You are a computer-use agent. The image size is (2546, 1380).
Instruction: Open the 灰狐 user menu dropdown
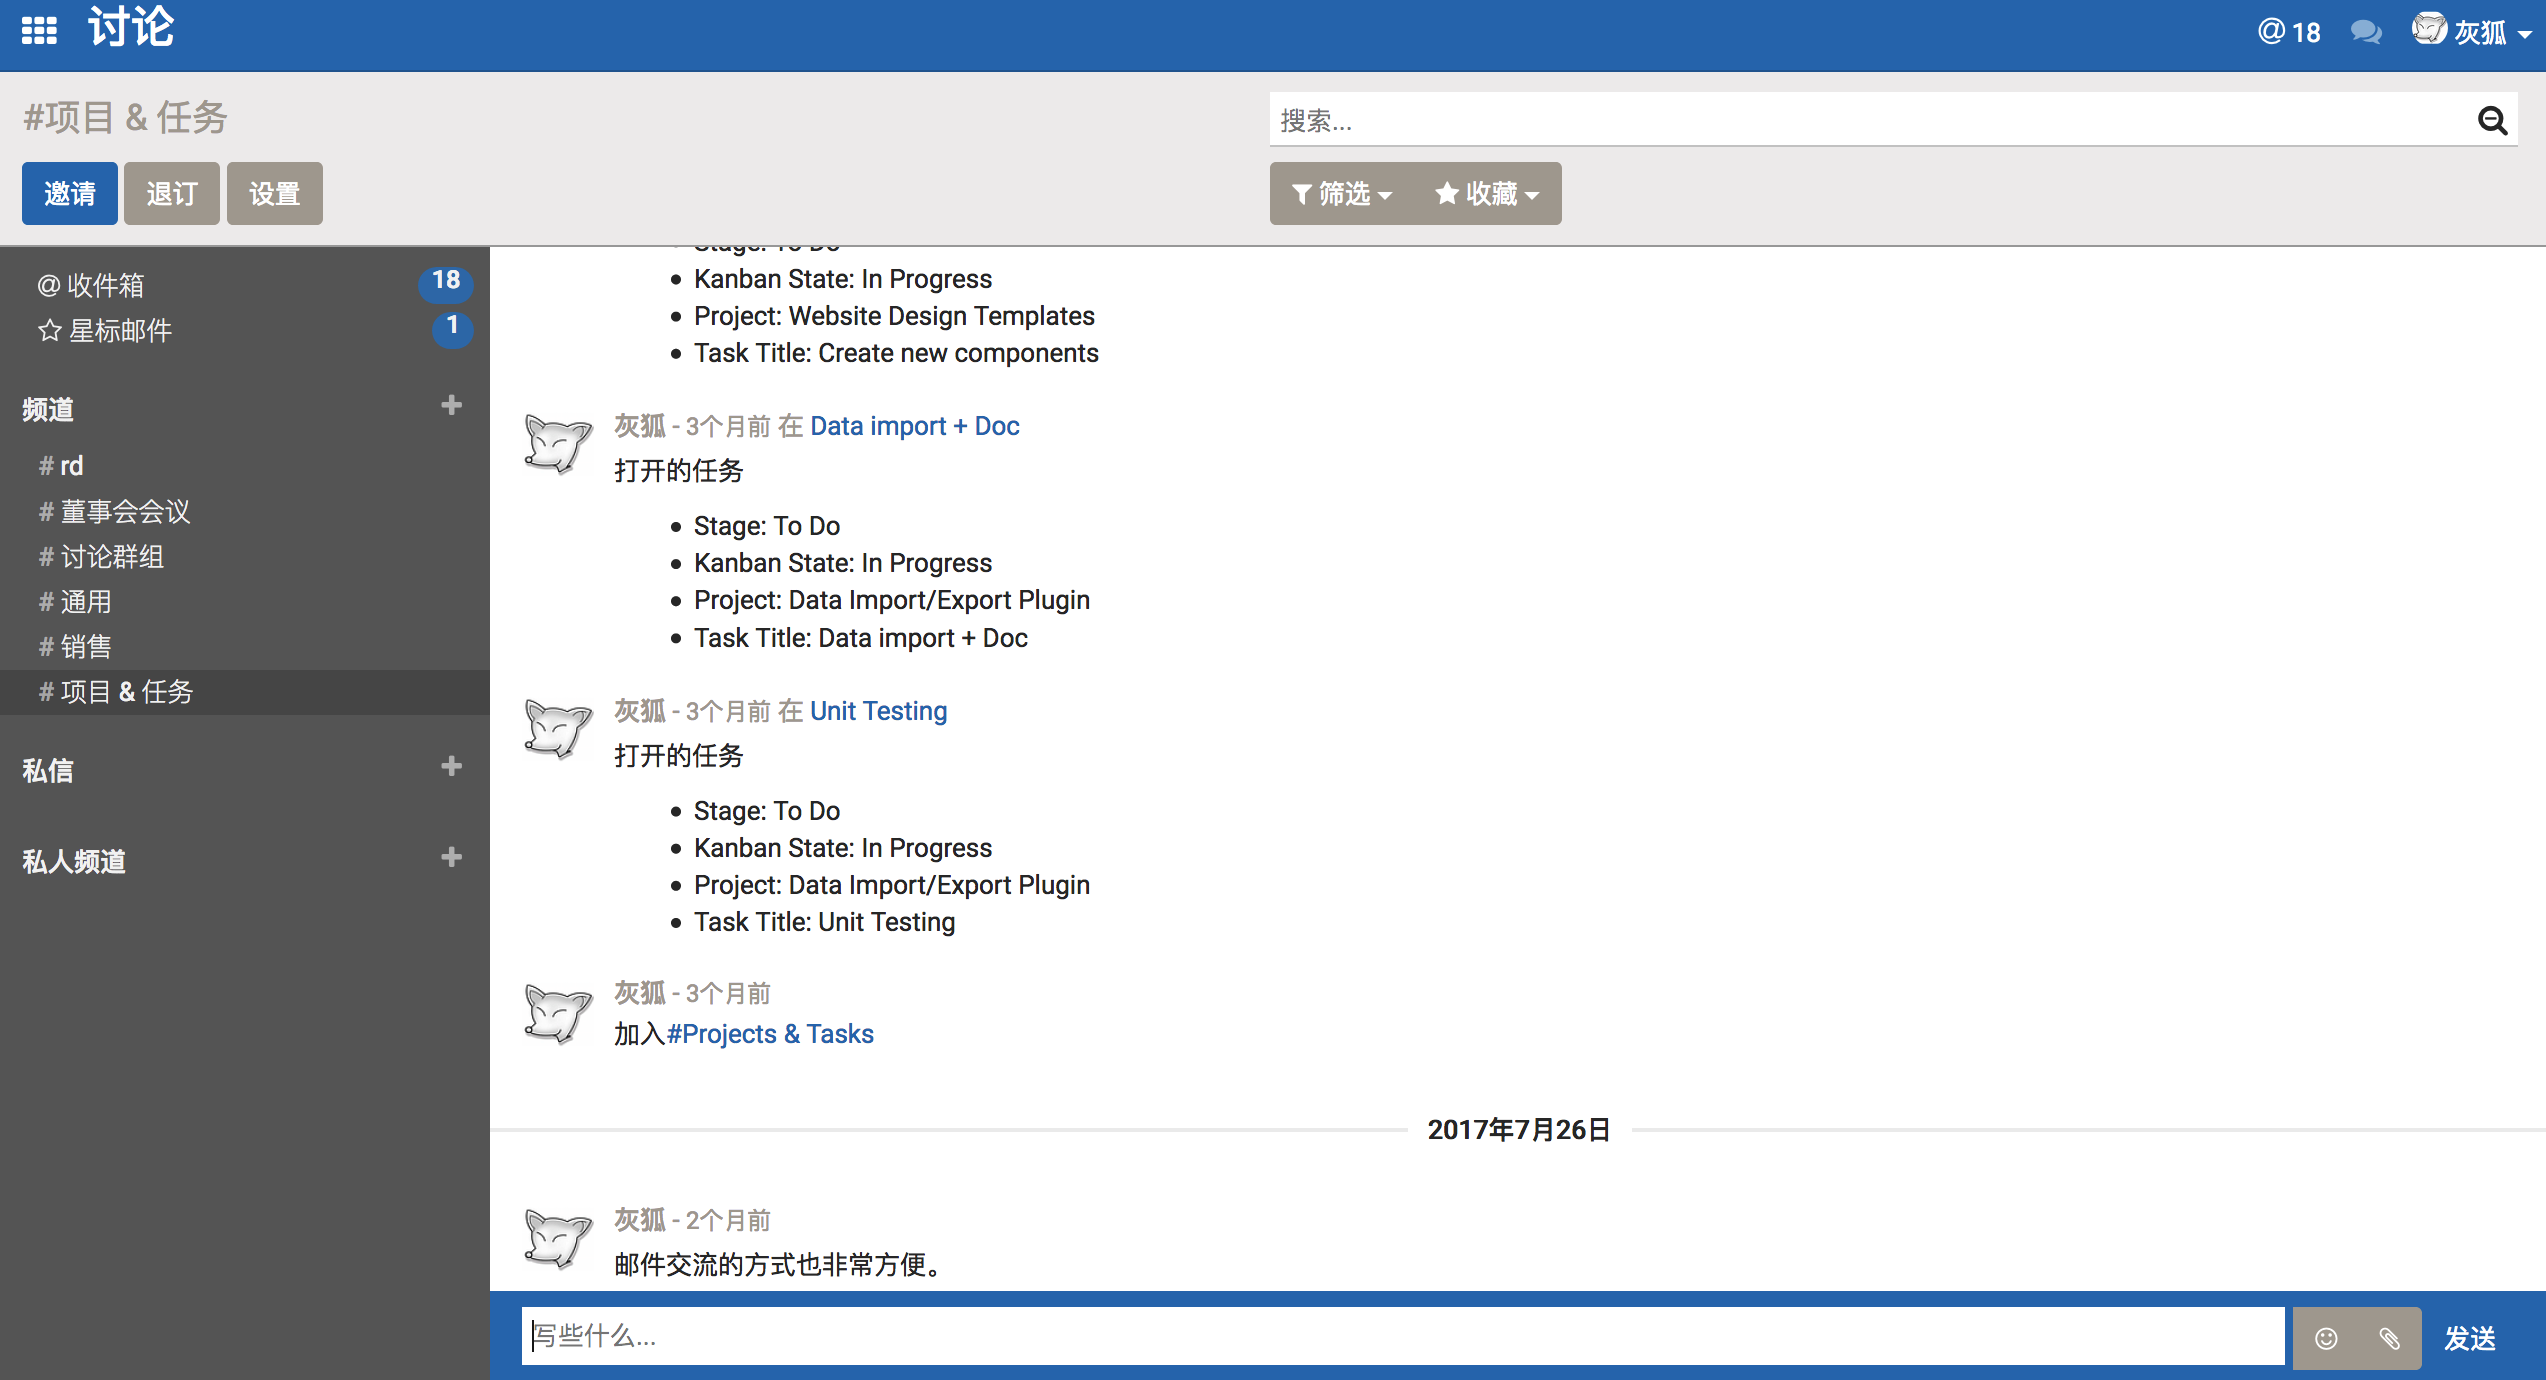point(2471,32)
